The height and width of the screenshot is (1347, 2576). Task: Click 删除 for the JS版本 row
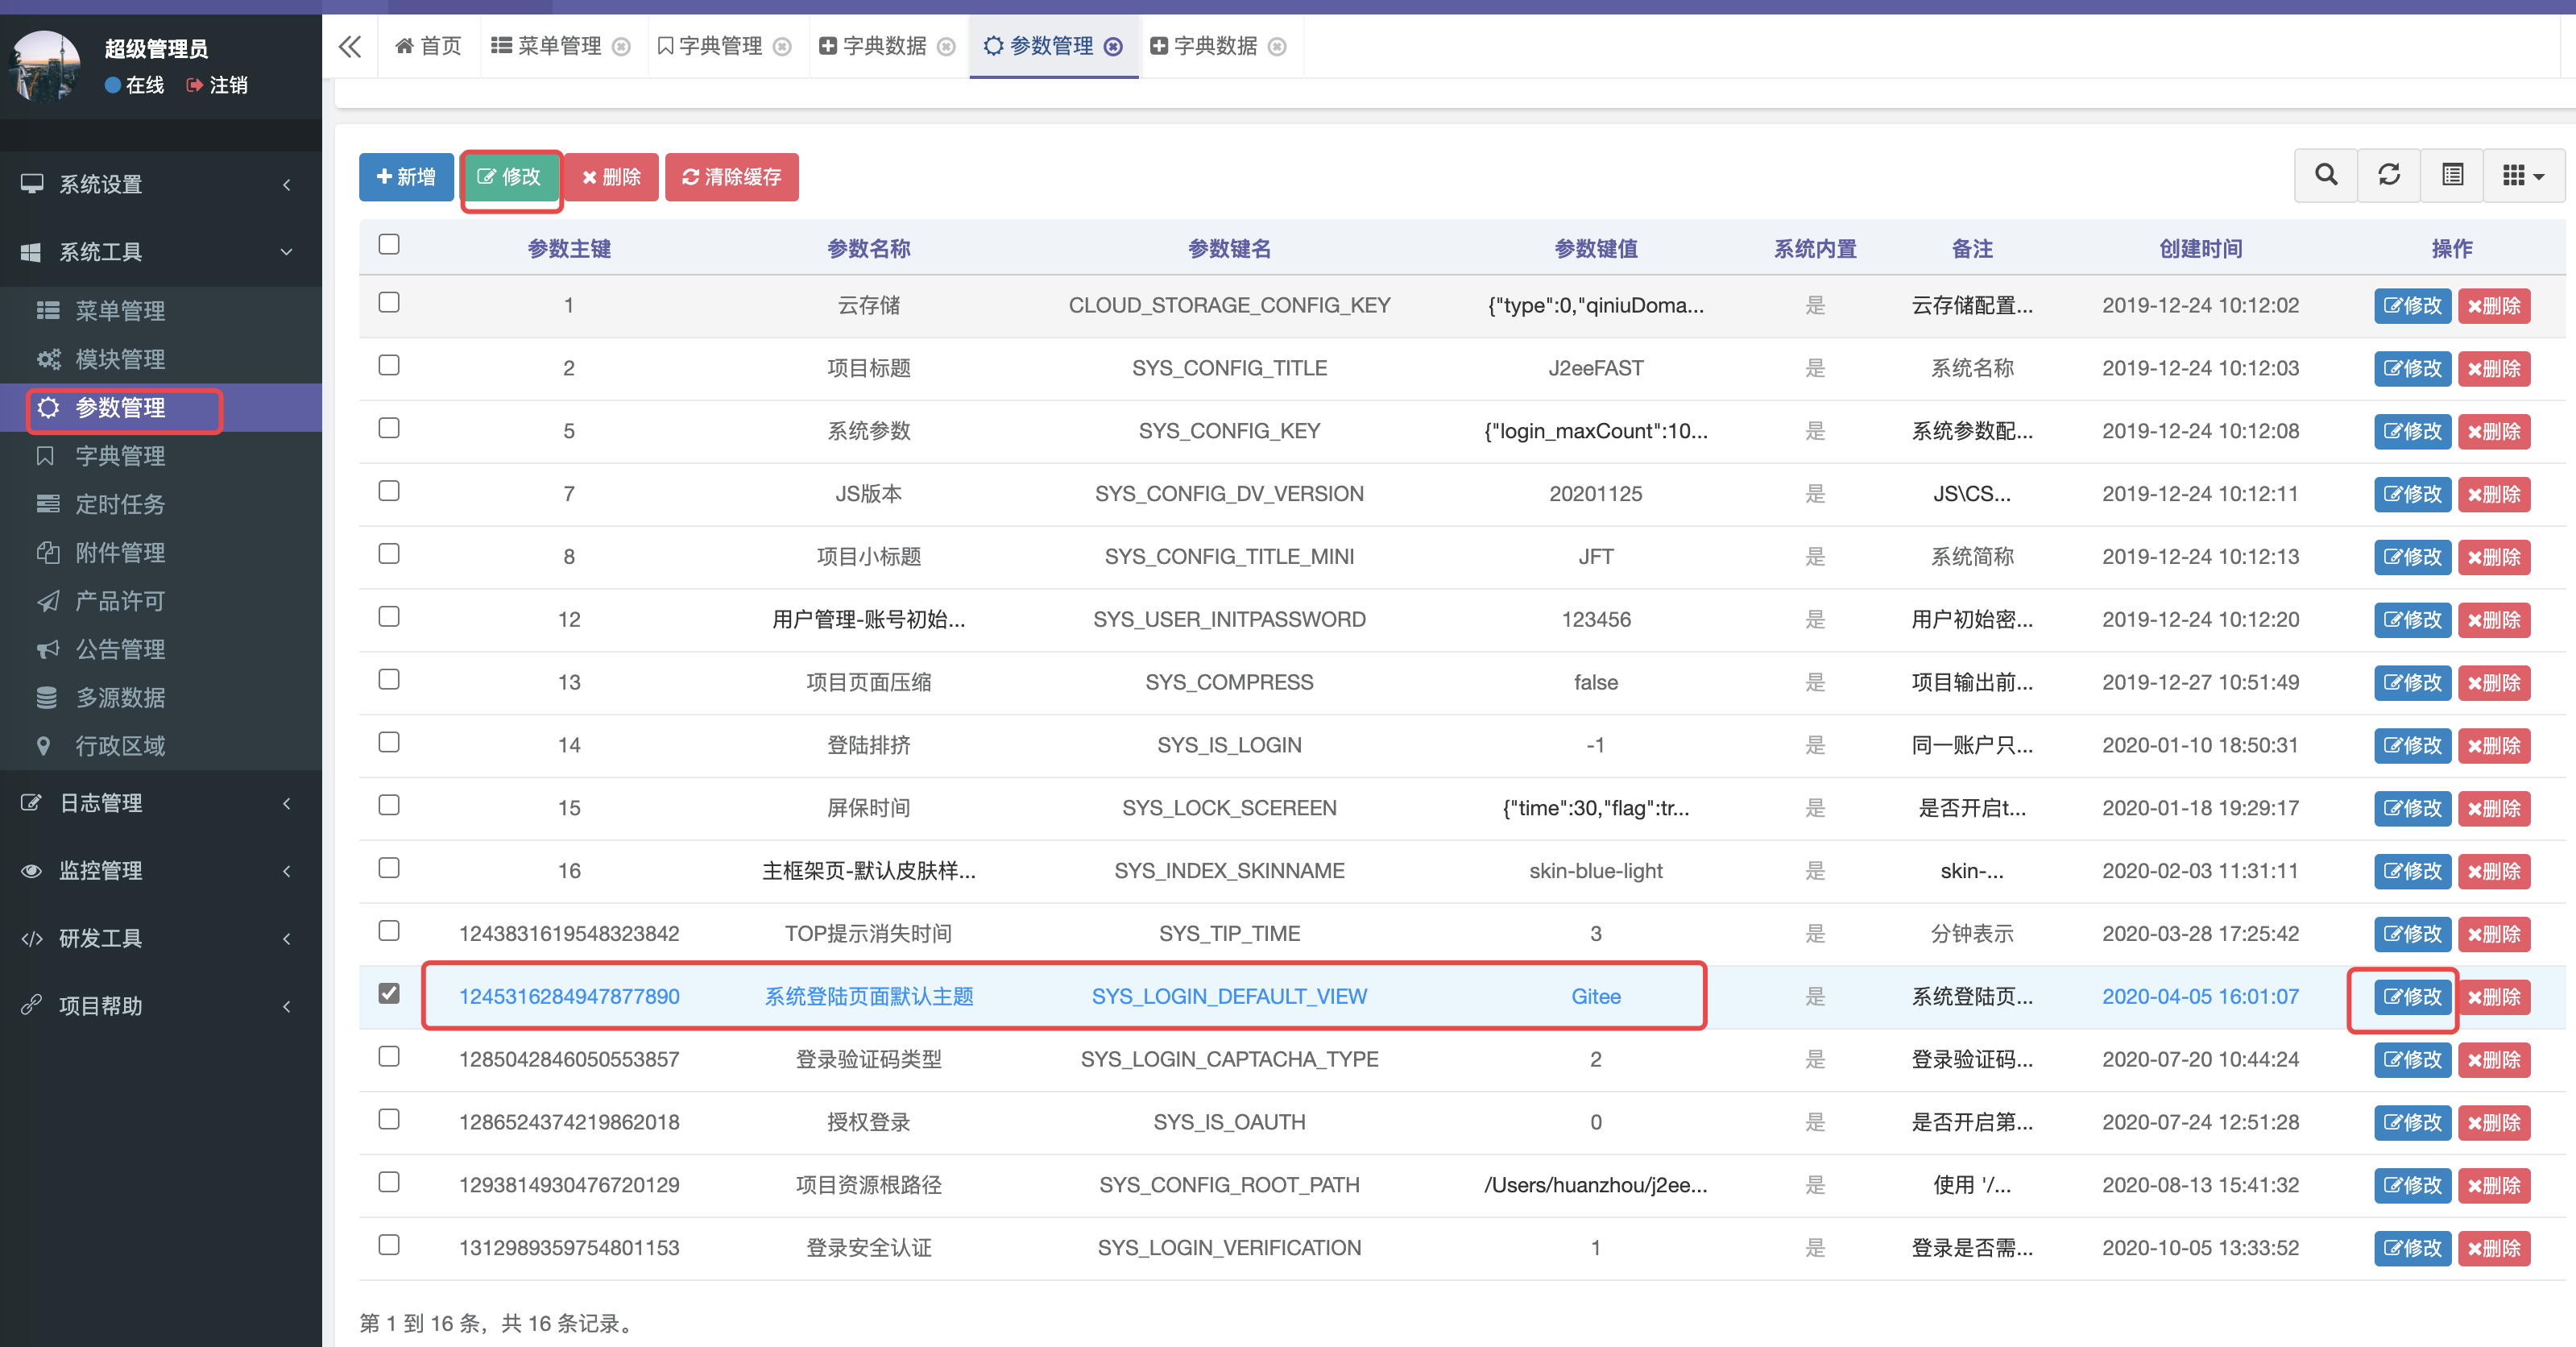click(x=2493, y=494)
